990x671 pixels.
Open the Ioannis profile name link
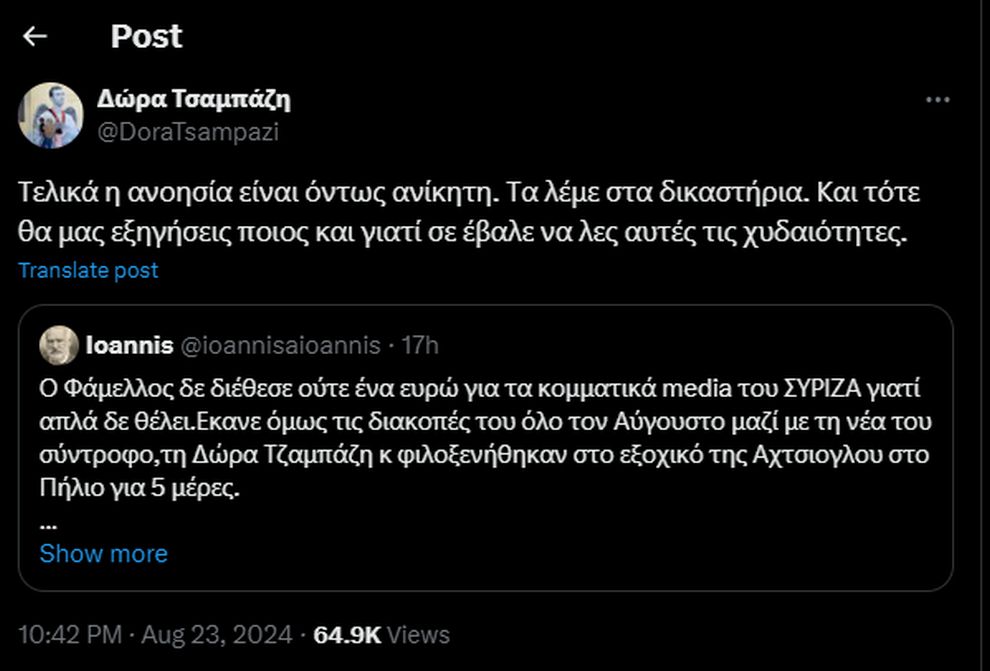[x=129, y=346]
